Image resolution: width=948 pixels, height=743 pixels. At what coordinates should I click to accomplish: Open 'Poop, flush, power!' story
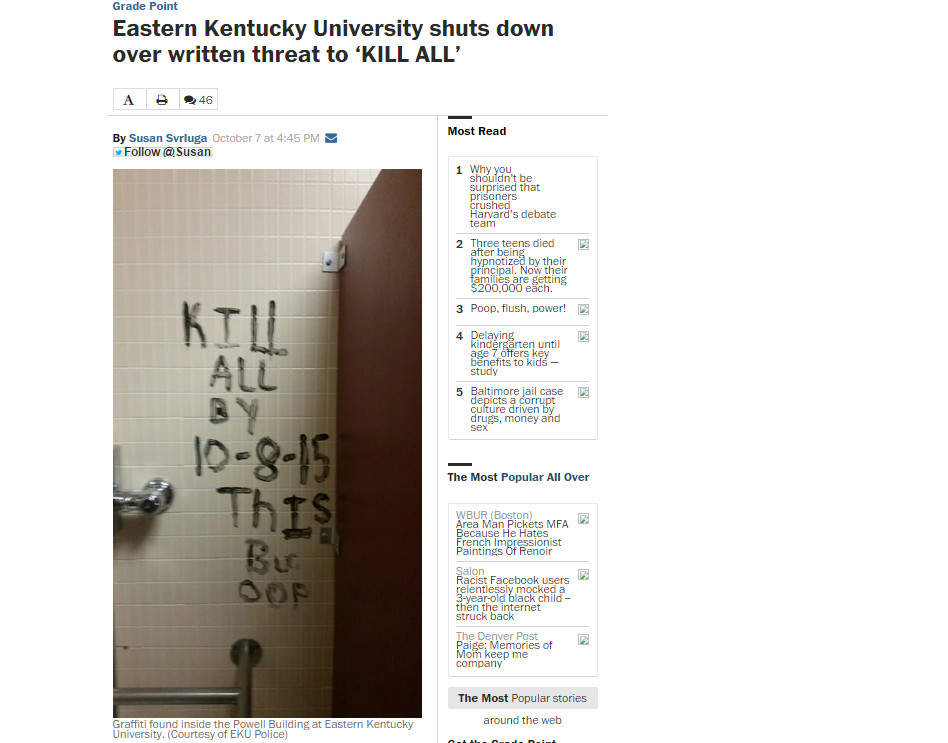point(518,308)
